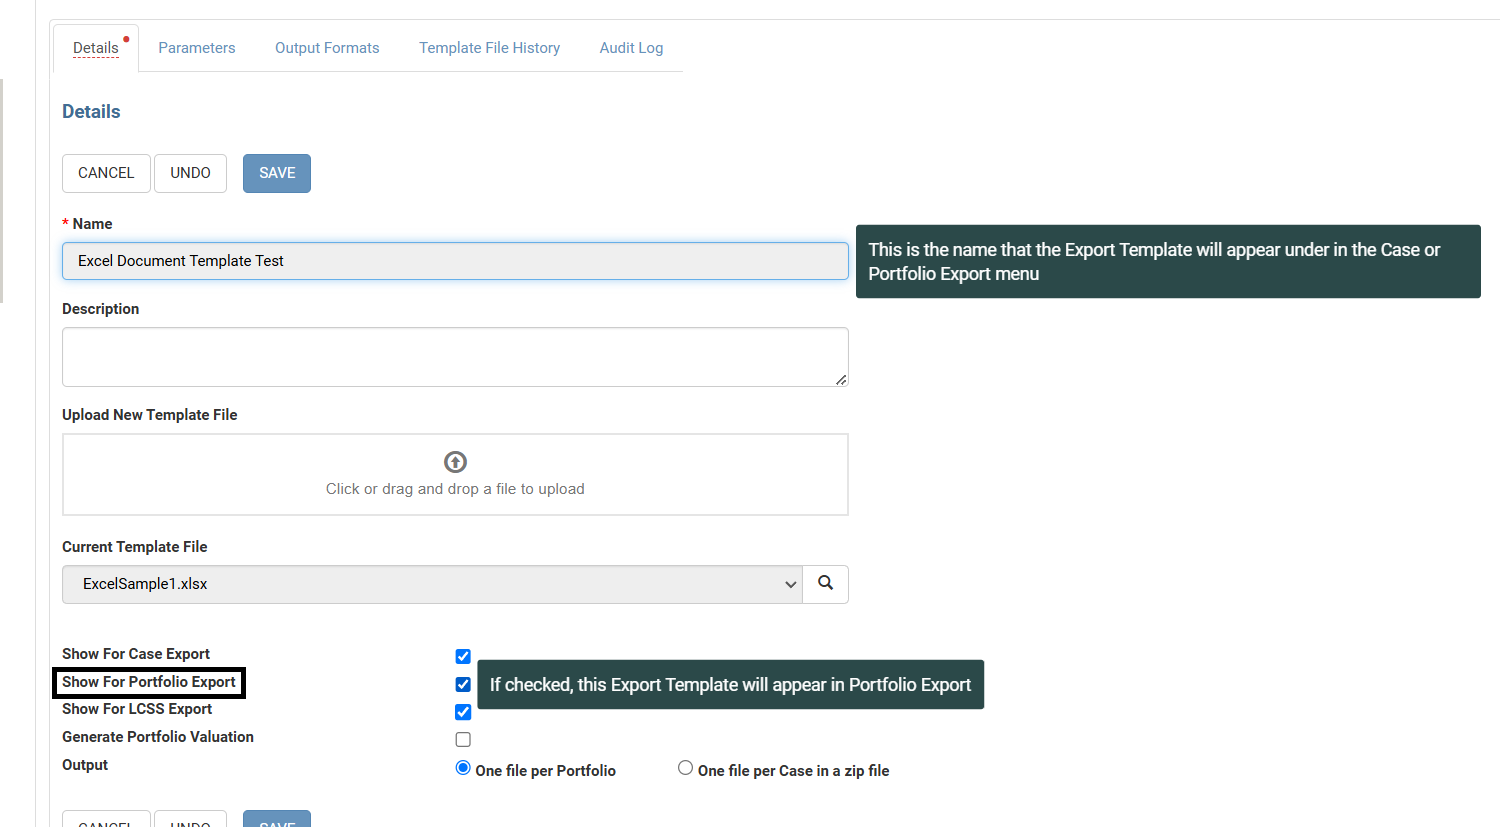Viewport: 1500px width, 827px height.
Task: Switch to the Parameters tab
Action: pyautogui.click(x=197, y=48)
